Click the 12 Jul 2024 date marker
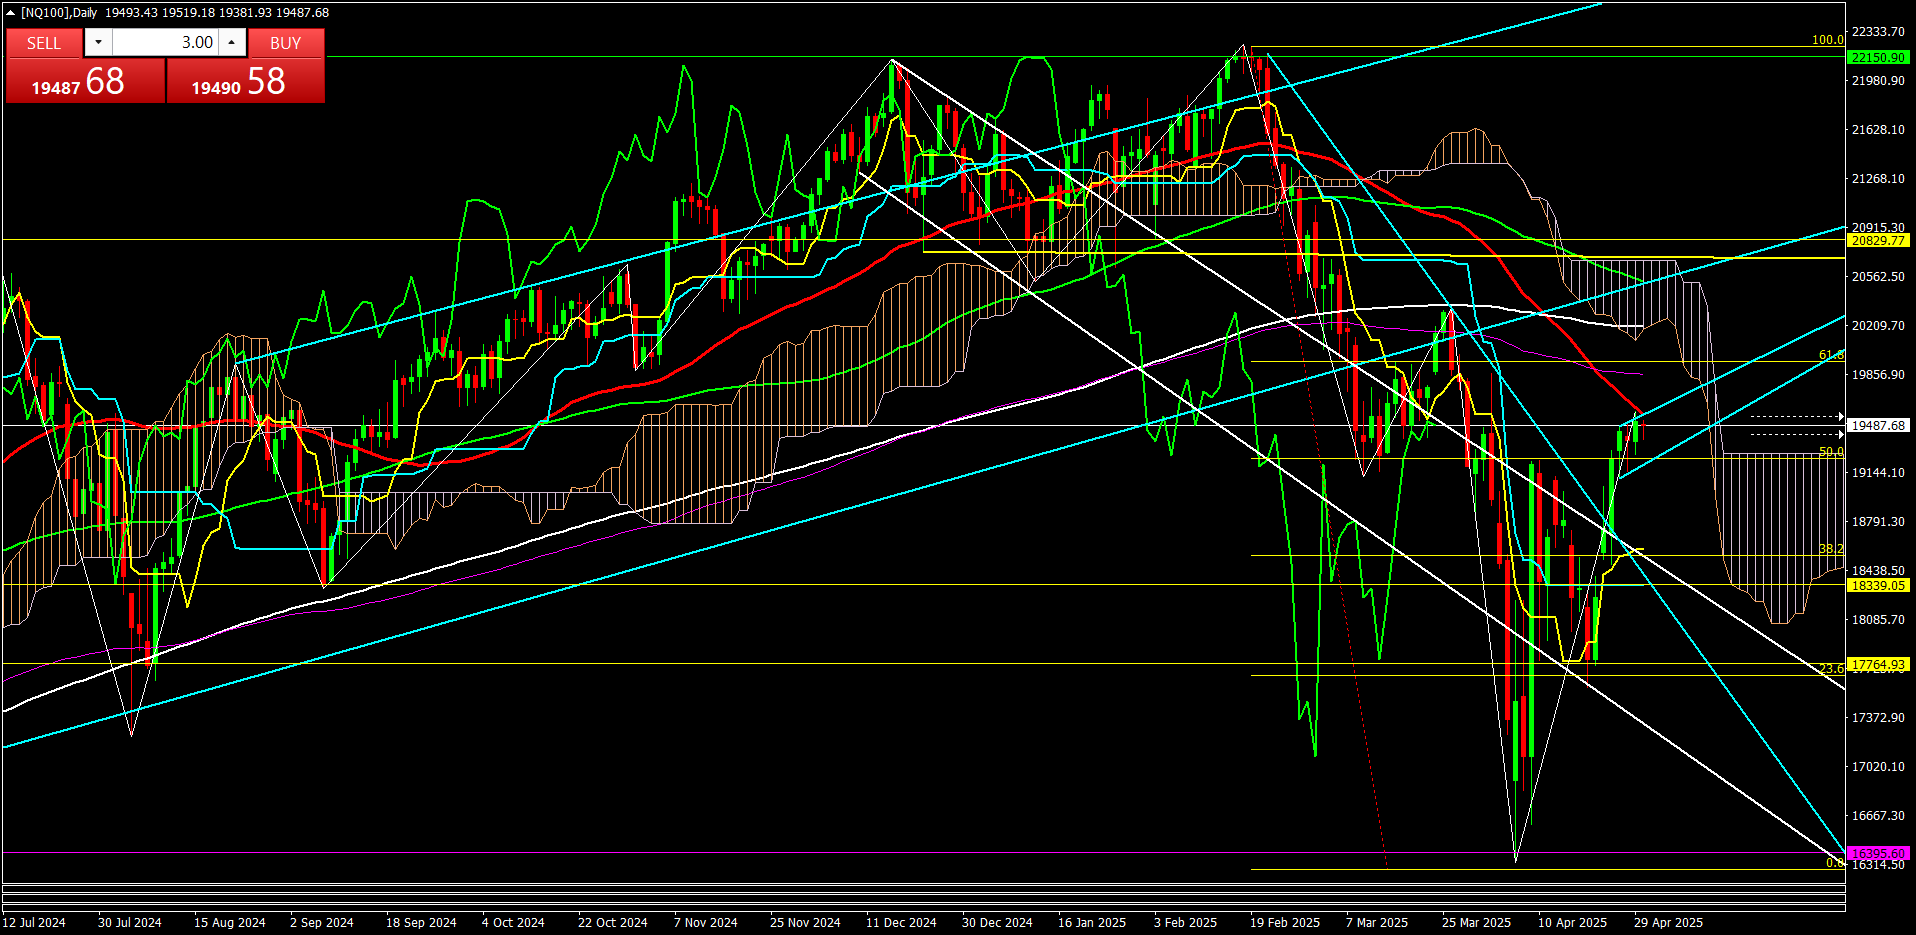This screenshot has width=1916, height=935. [x=34, y=923]
